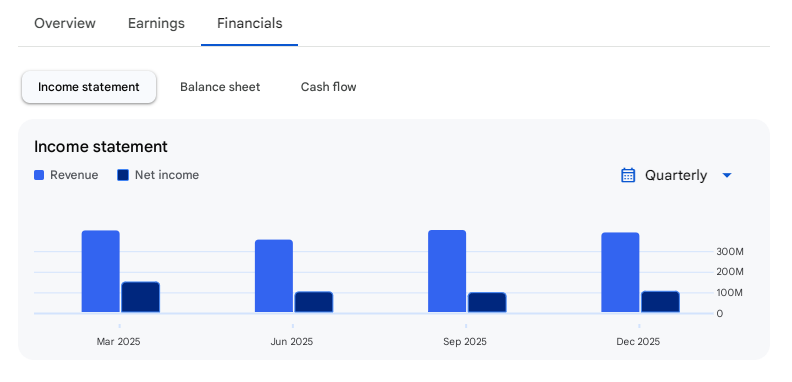Click the Dec 2025 axis label
This screenshot has height=382, width=792.
click(x=638, y=342)
